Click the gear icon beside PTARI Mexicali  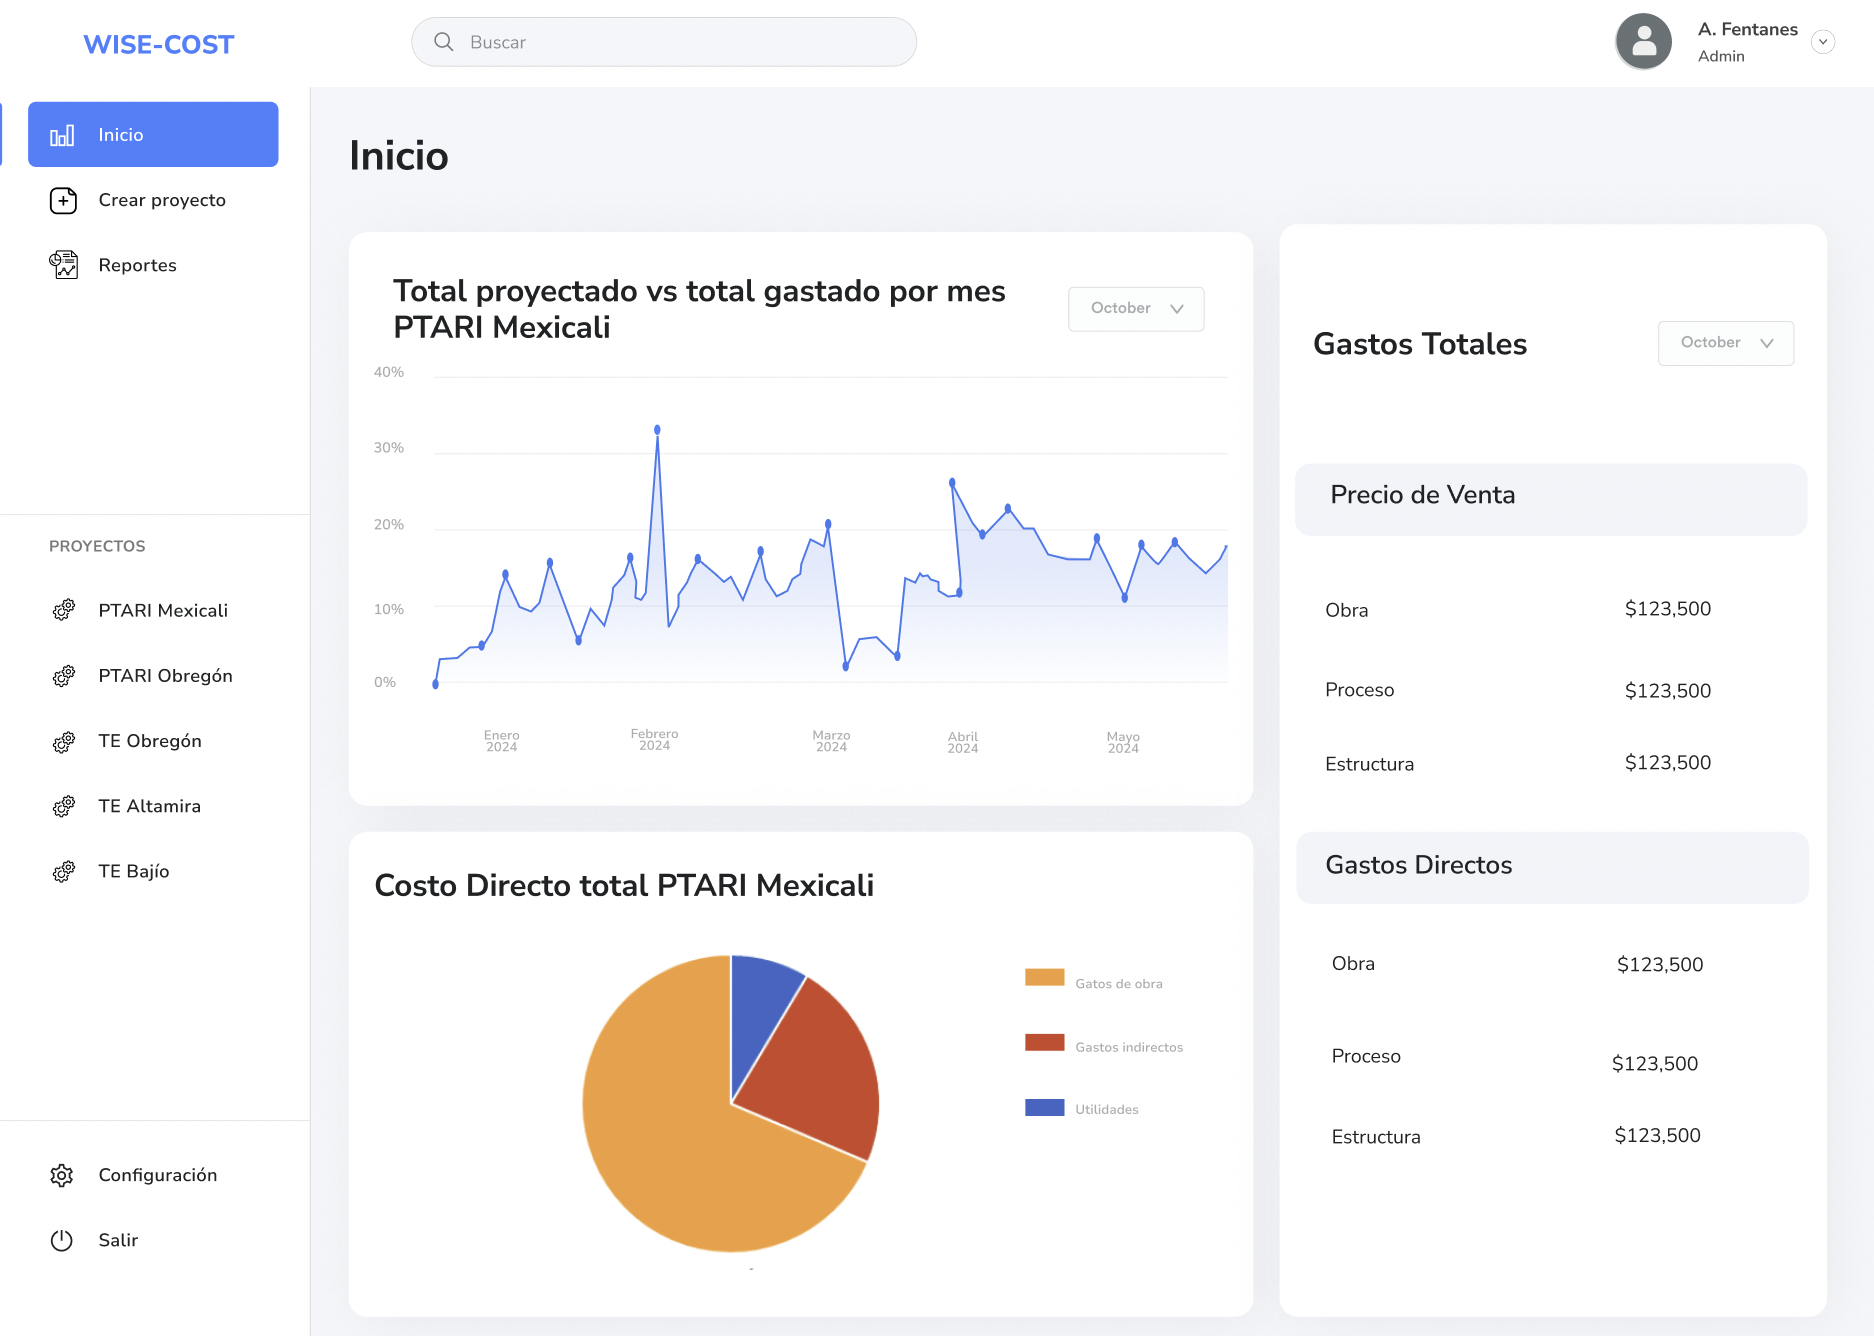click(64, 610)
